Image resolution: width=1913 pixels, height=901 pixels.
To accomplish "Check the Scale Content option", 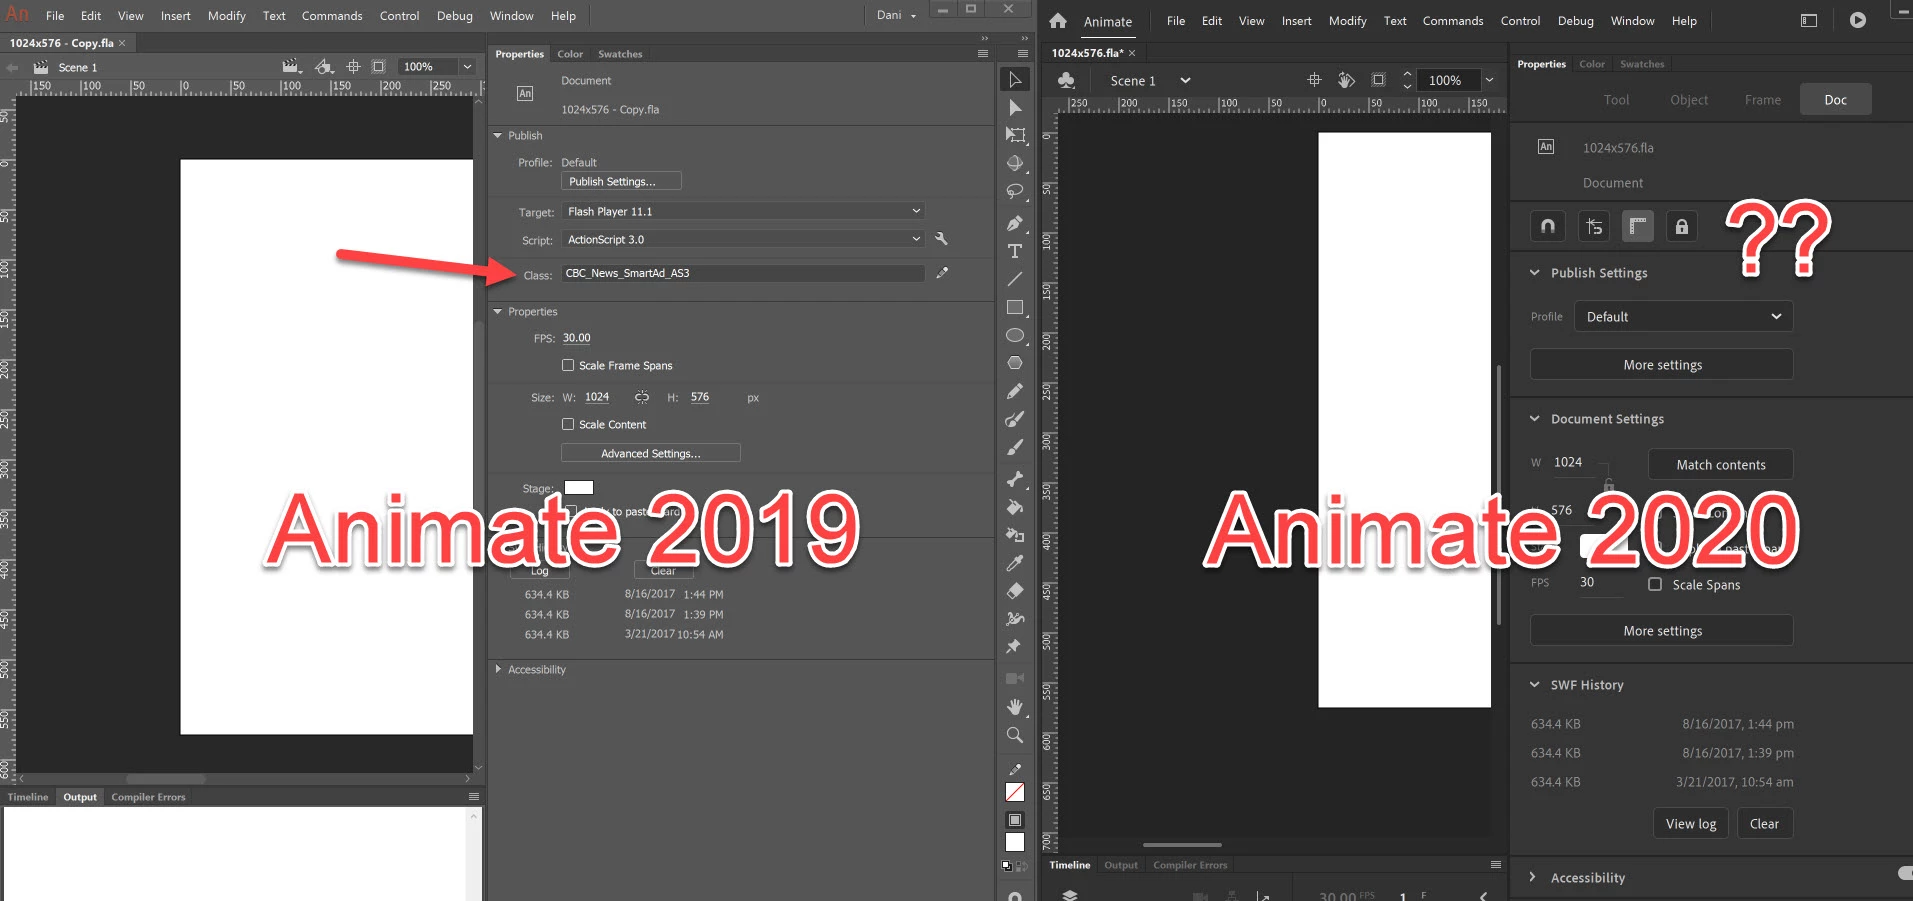I will click(x=568, y=424).
